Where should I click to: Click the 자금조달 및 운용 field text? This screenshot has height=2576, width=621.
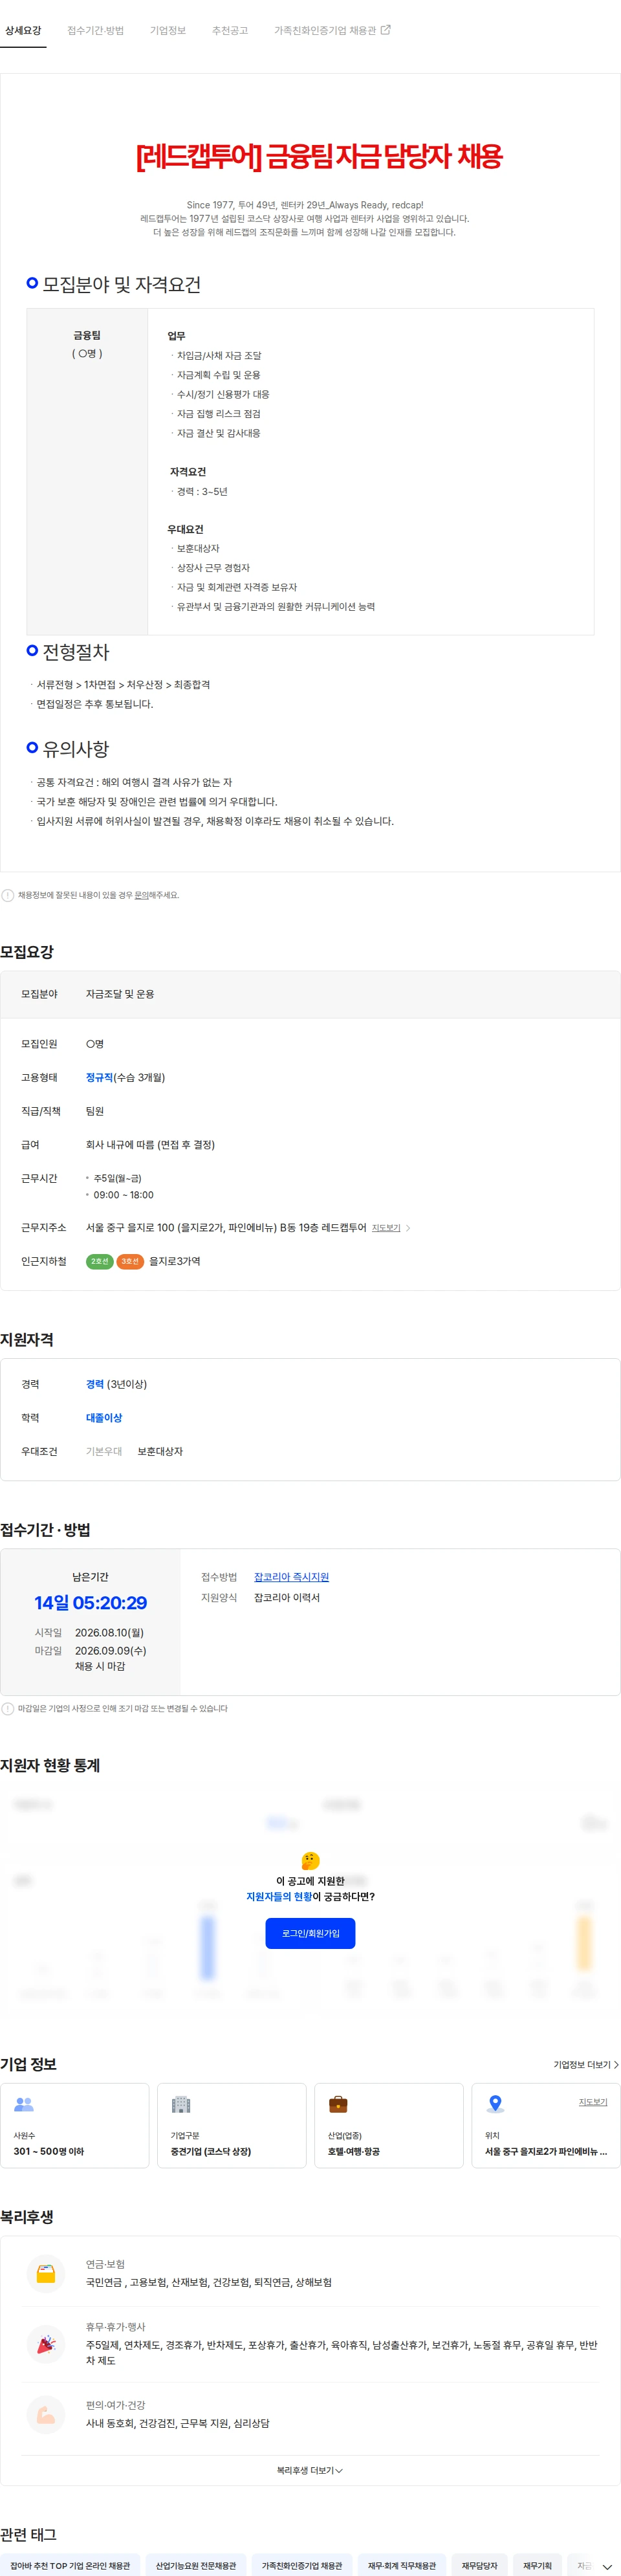pyautogui.click(x=120, y=995)
